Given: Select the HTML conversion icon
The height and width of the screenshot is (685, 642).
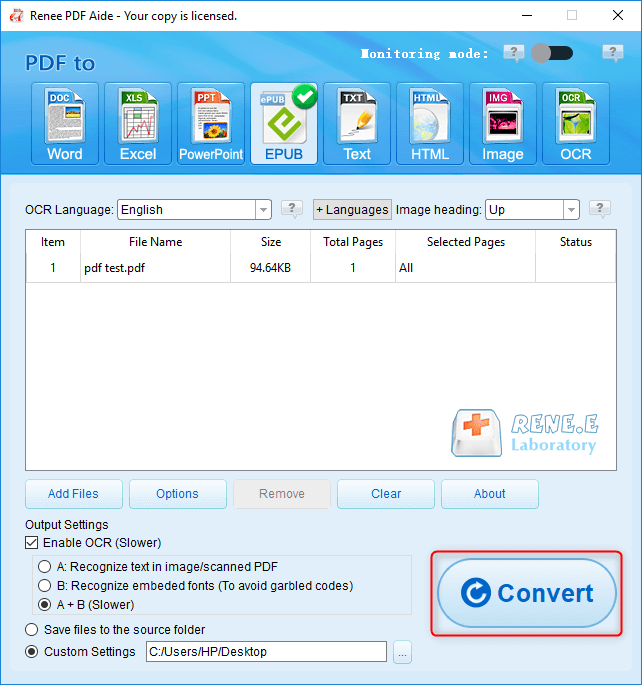Looking at the screenshot, I should click(x=430, y=123).
